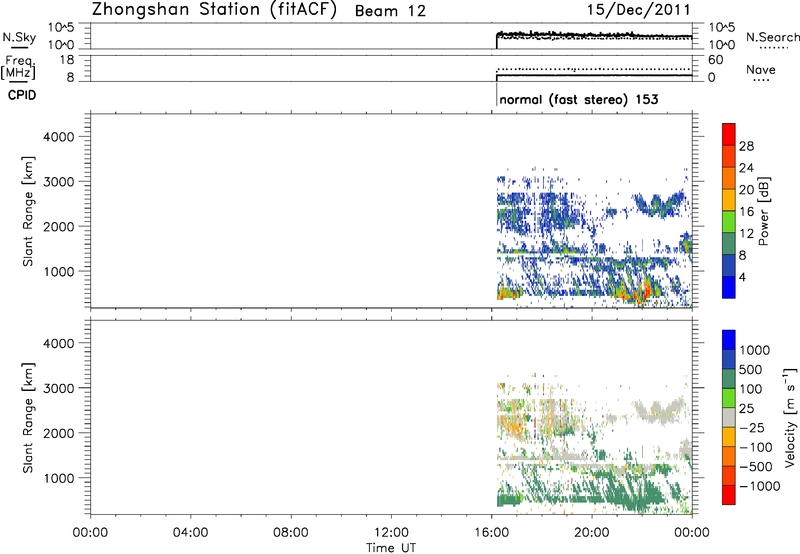Click the 'Freq. [MHz]' label
The width and height of the screenshot is (800, 554).
19,67
